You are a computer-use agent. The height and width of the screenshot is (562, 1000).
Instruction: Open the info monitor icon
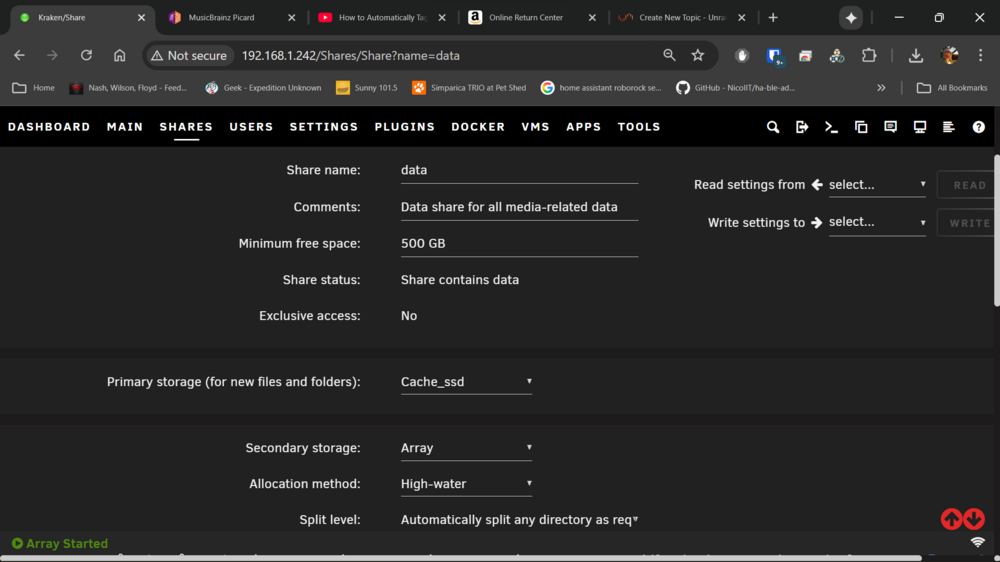click(920, 127)
